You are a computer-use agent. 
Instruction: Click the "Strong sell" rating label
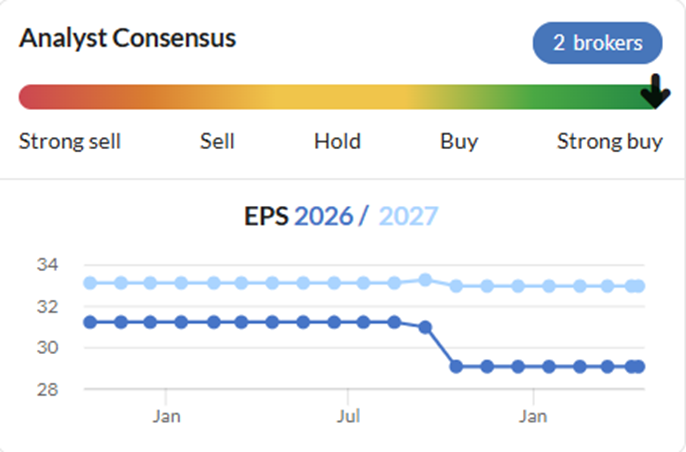click(70, 141)
